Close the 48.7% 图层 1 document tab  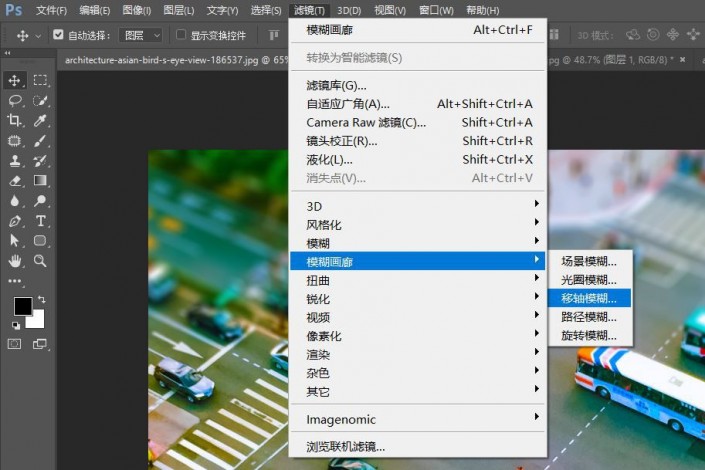[683, 59]
